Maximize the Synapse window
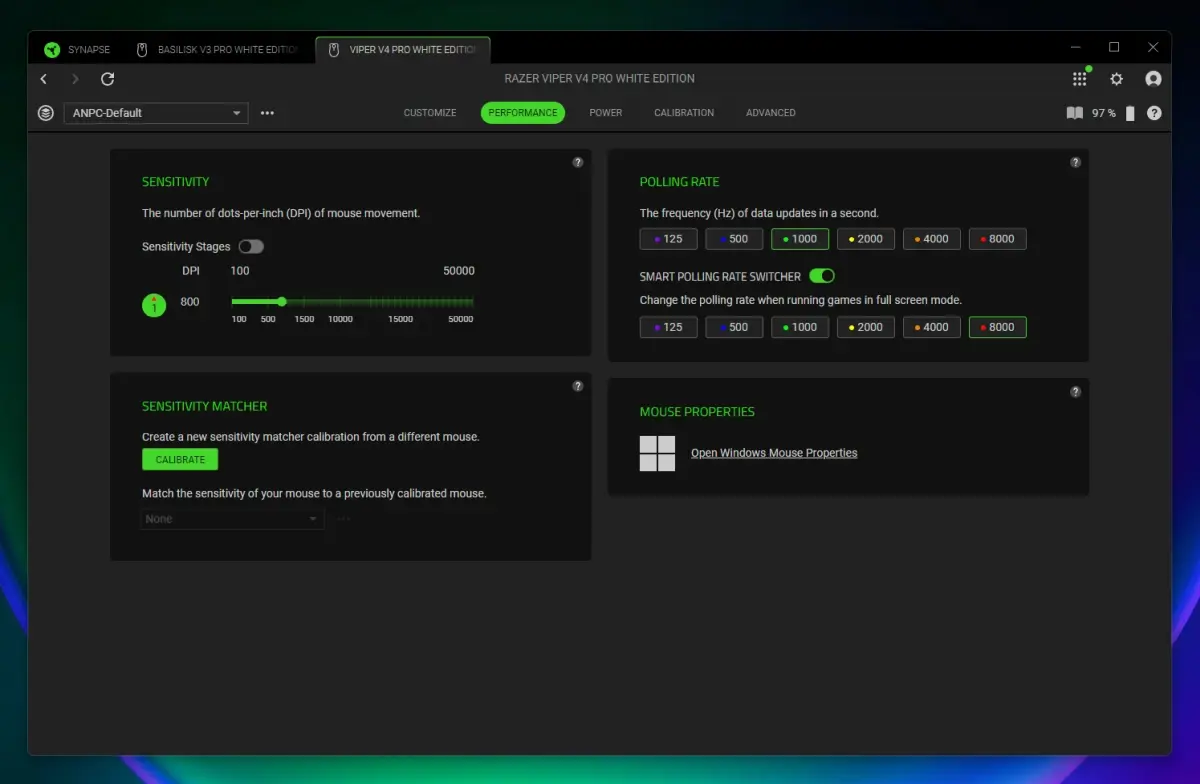The height and width of the screenshot is (784, 1200). [x=1114, y=47]
